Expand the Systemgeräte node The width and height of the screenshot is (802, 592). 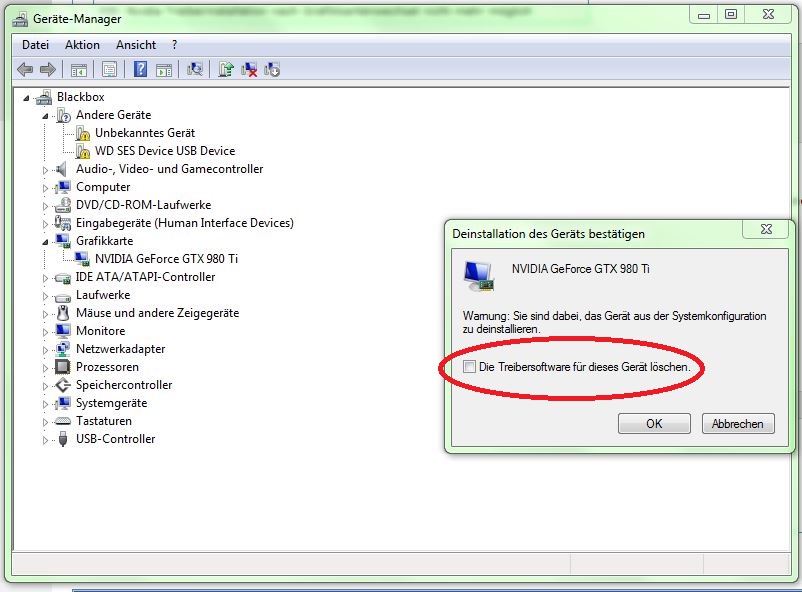pyautogui.click(x=45, y=404)
